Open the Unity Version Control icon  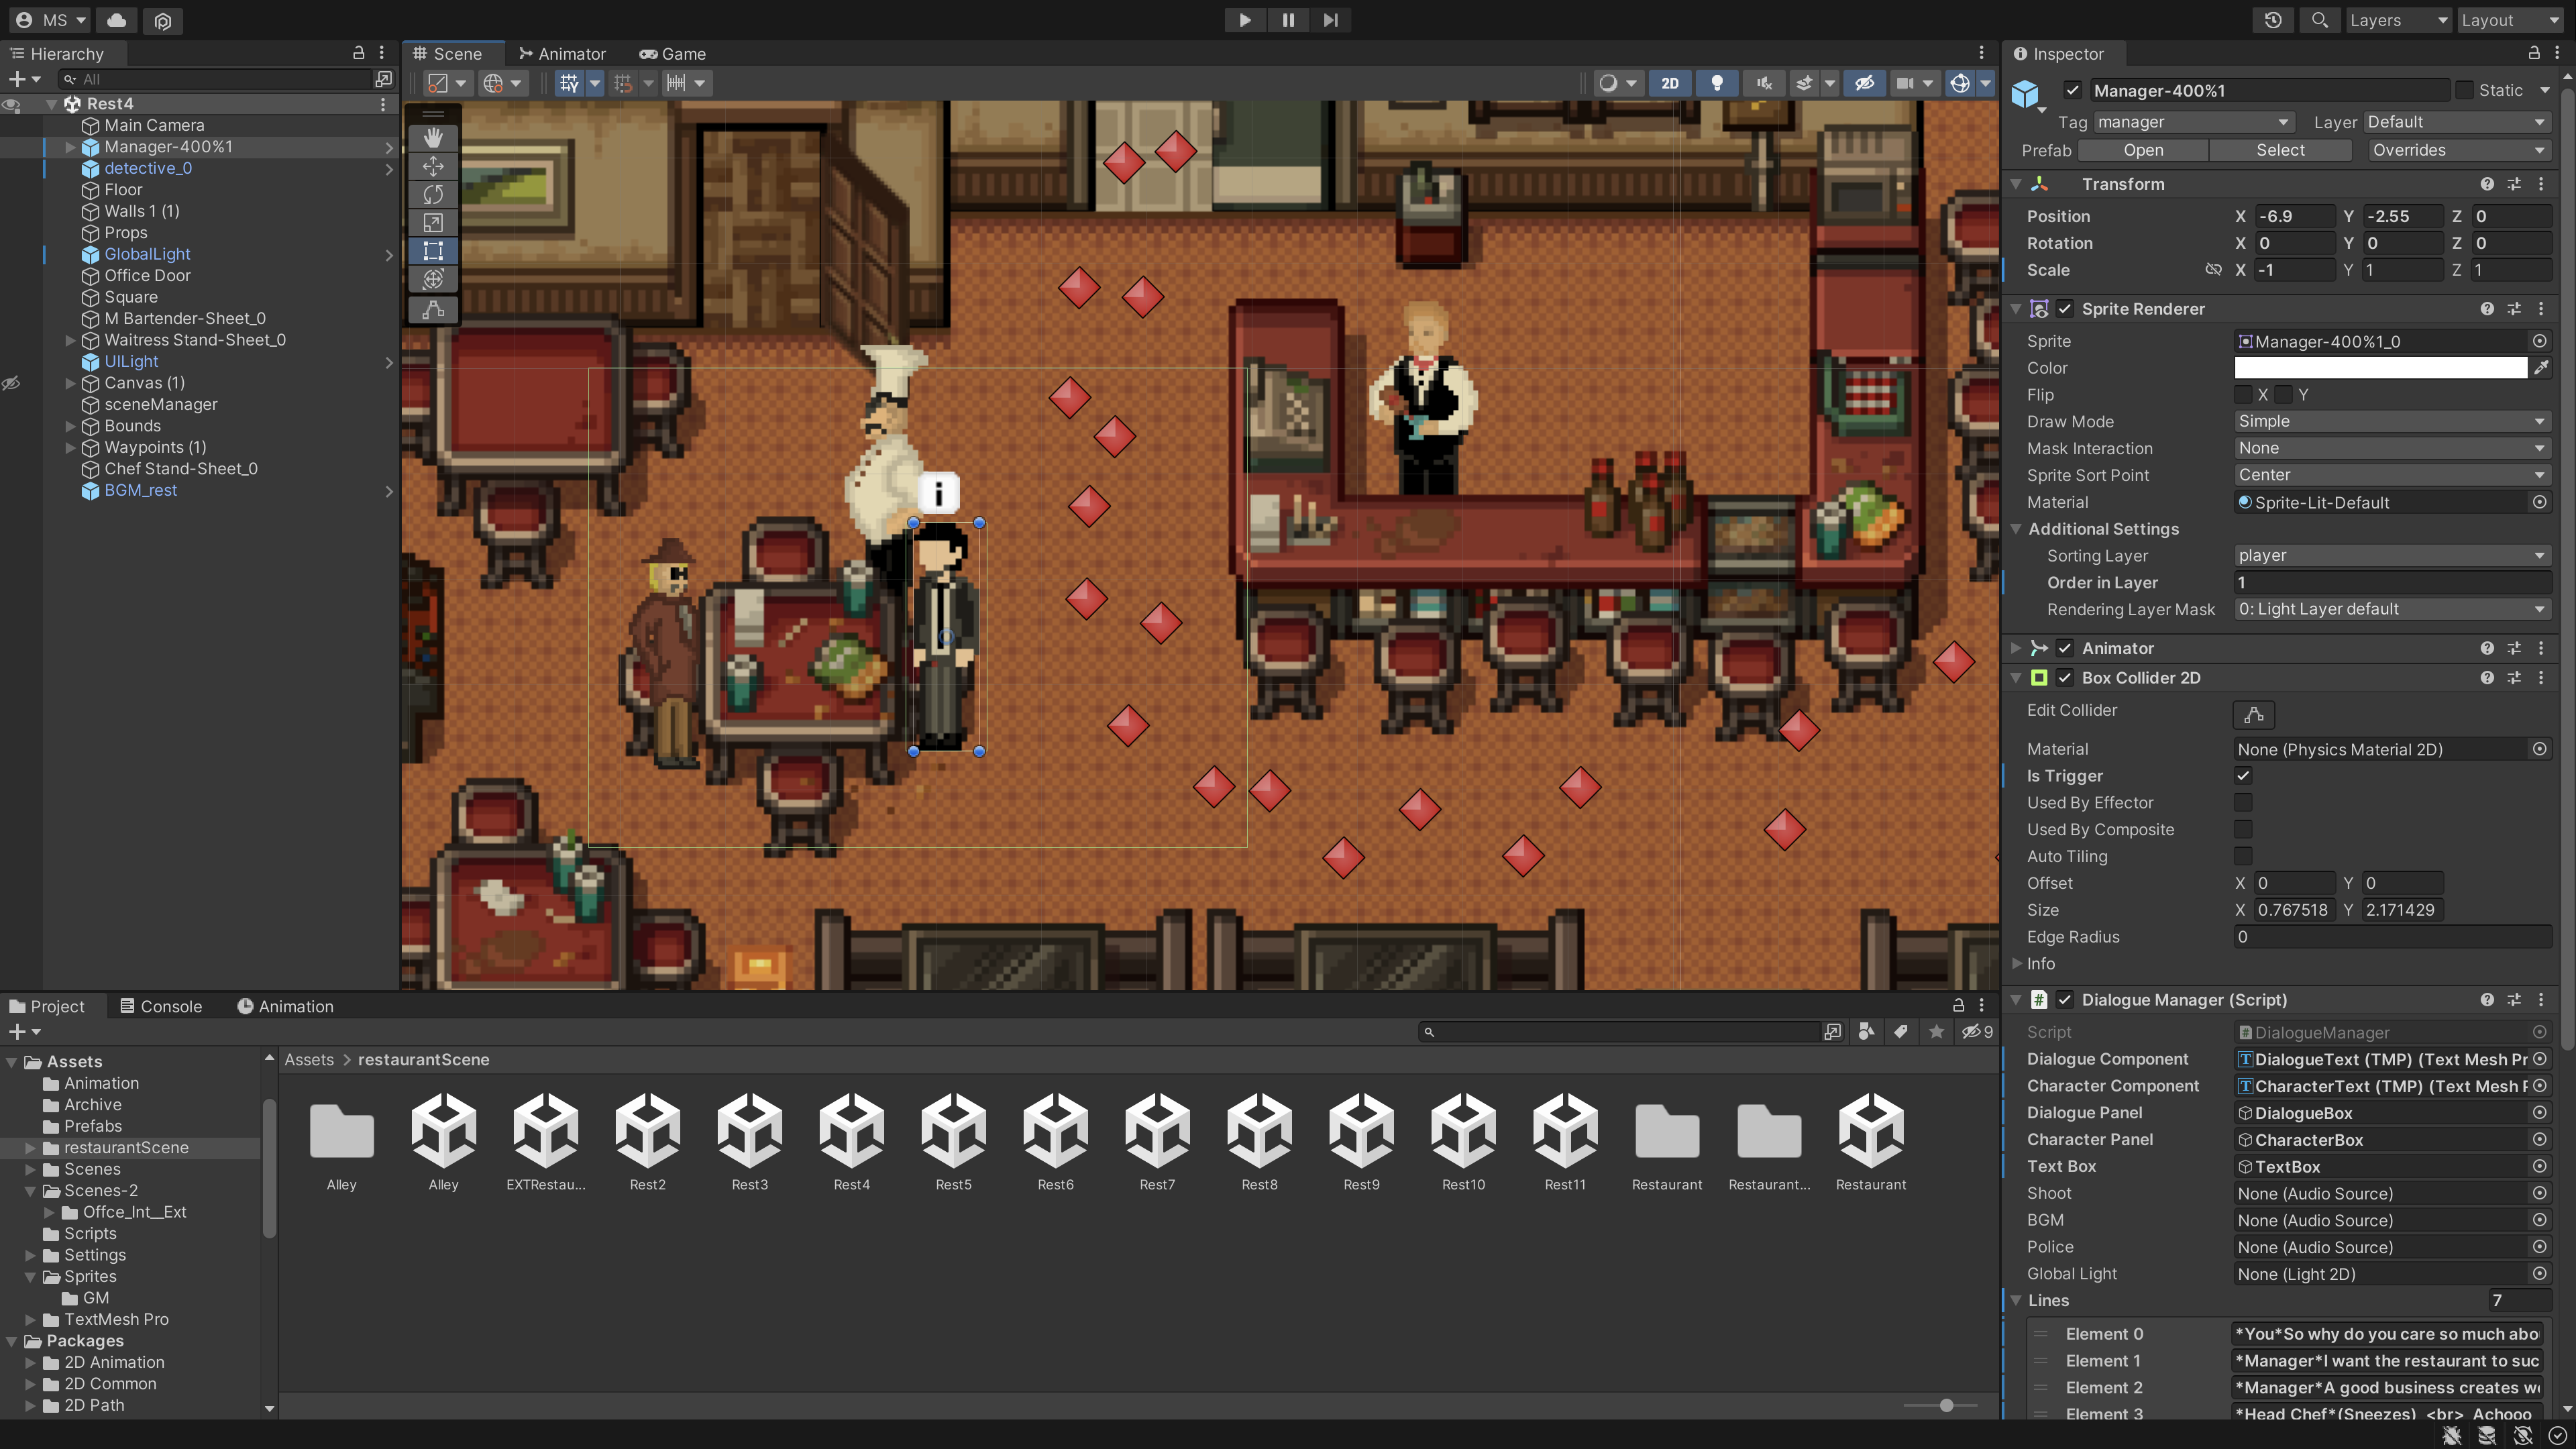tap(163, 20)
